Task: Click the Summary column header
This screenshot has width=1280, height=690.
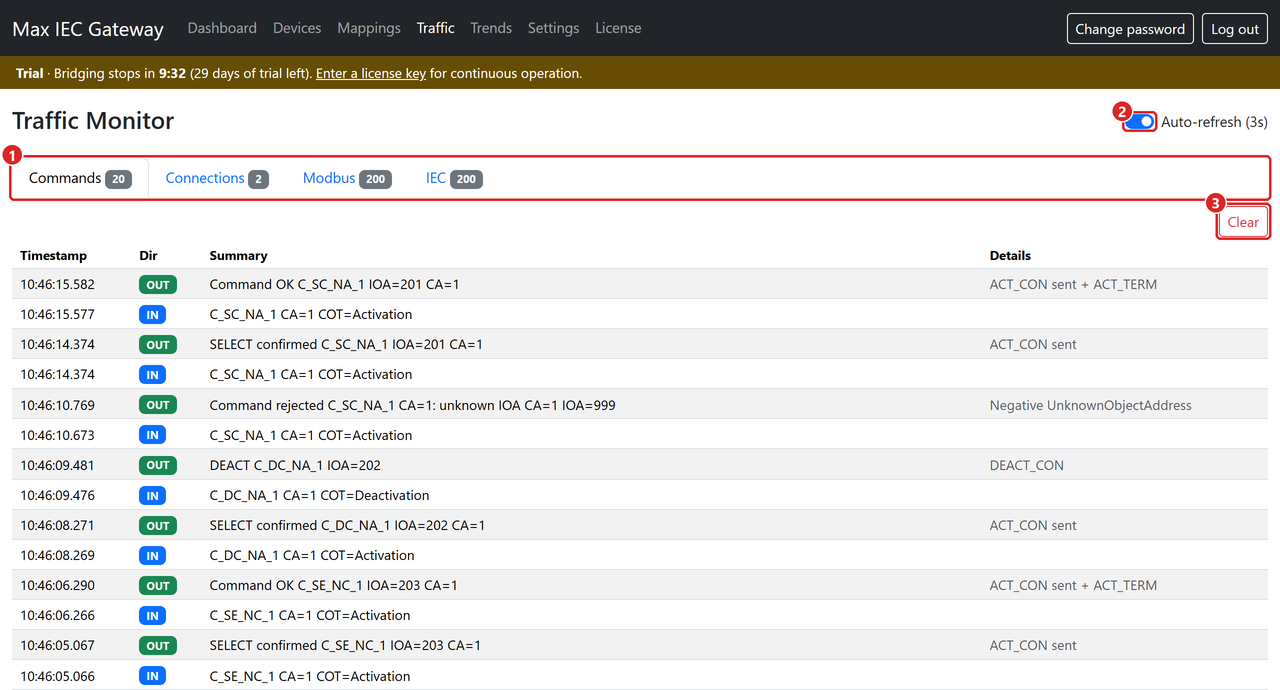Action: [x=238, y=256]
